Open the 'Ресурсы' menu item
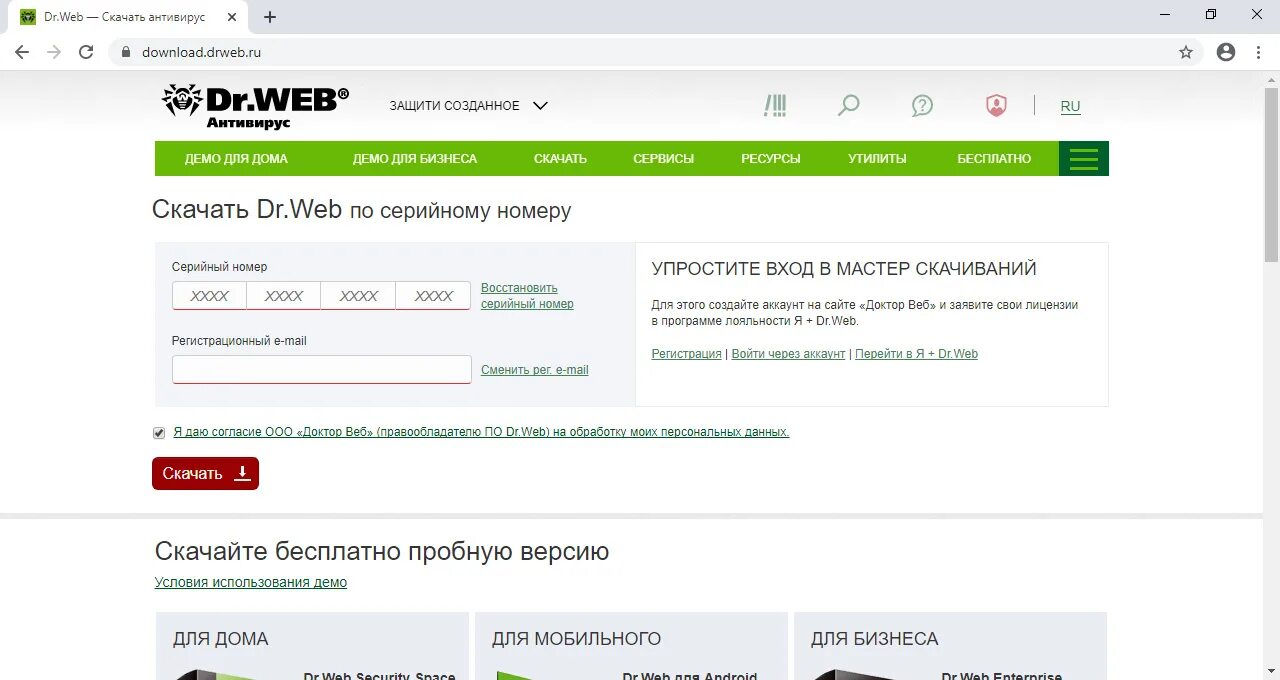1280x680 pixels. point(770,159)
